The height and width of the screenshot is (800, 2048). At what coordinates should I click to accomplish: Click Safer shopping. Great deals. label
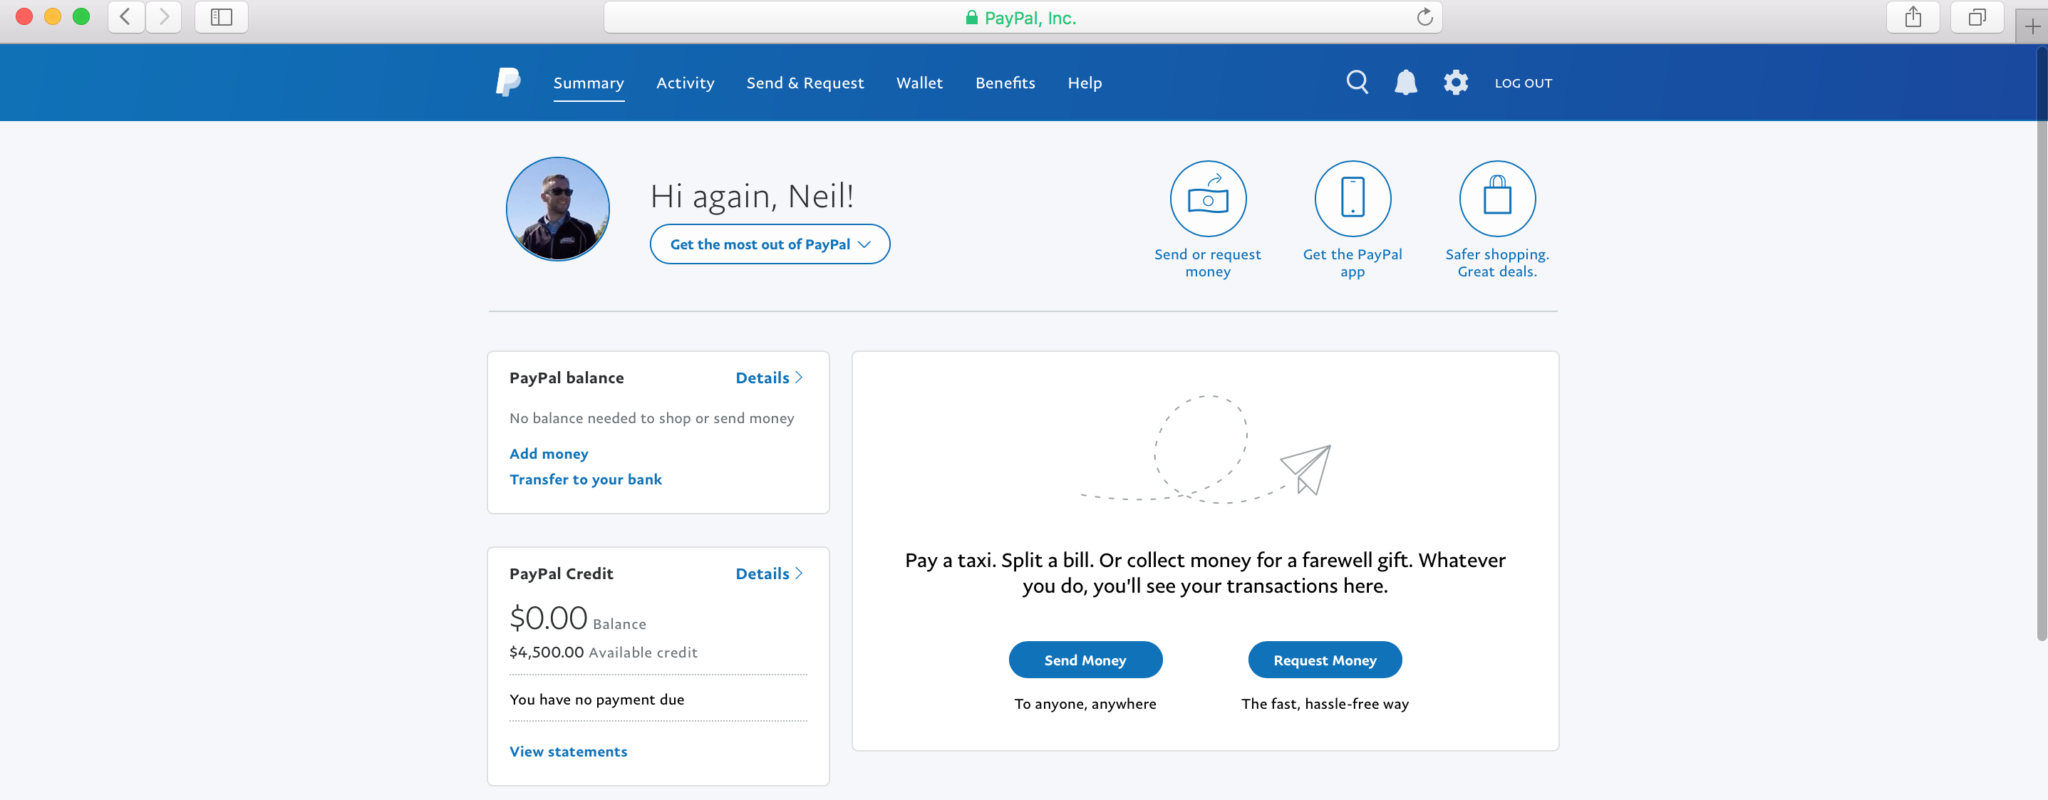coord(1497,263)
